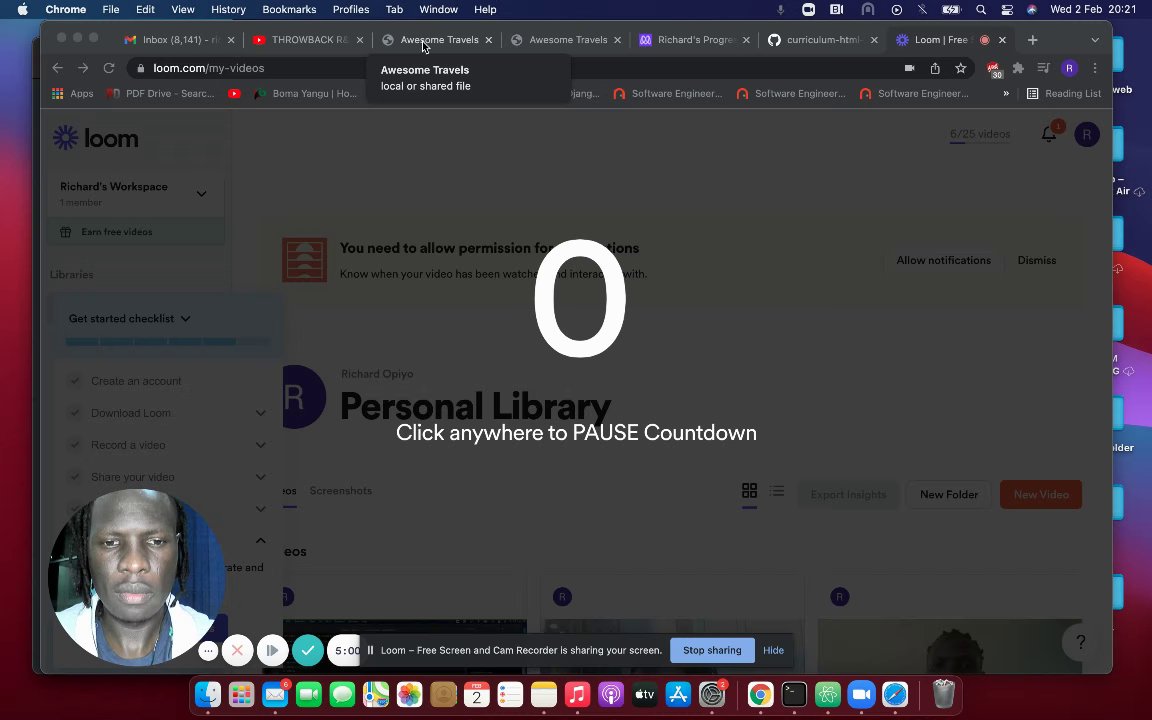
Task: Close the Richard's Progress tab
Action: 746,40
